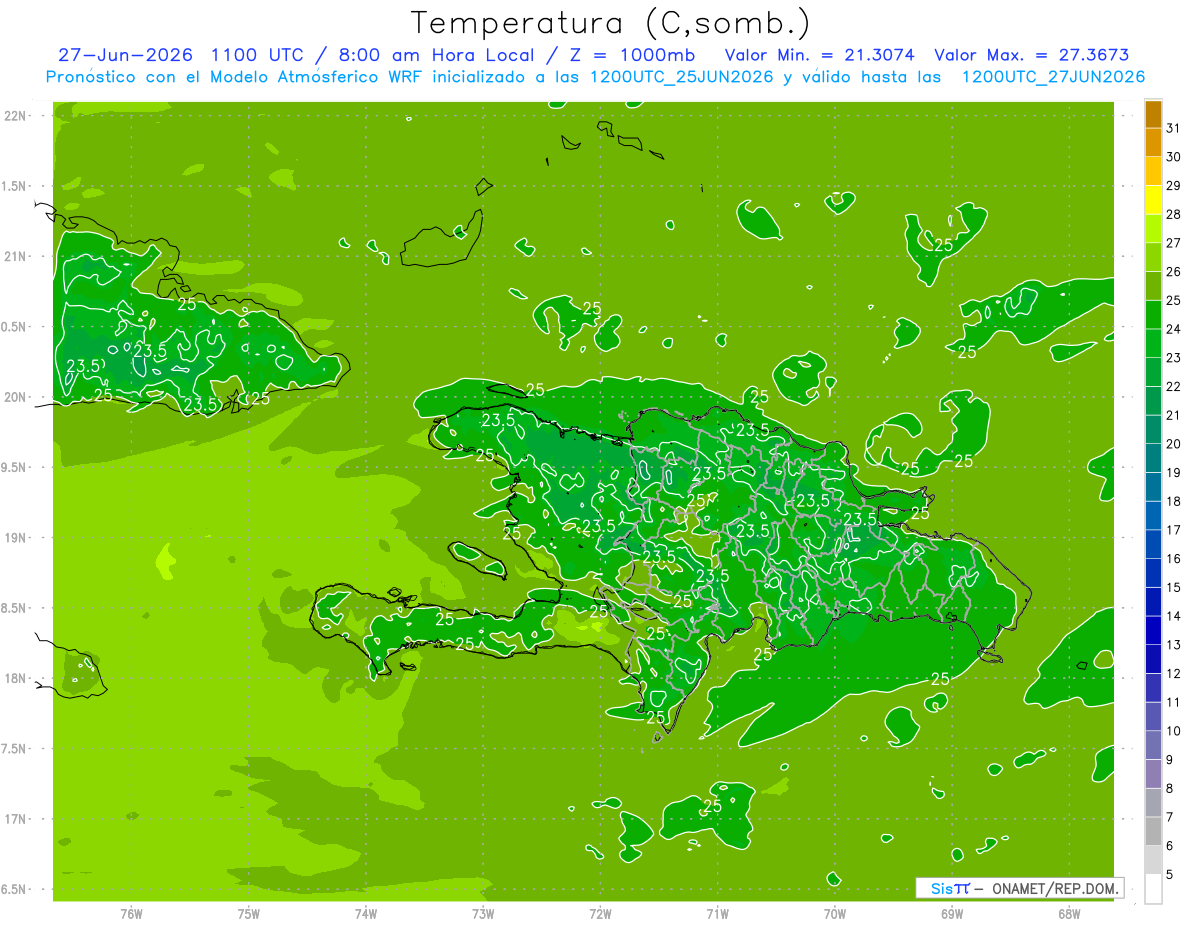
Task: Select color scale swatch between 29 and 30
Action: (1153, 171)
